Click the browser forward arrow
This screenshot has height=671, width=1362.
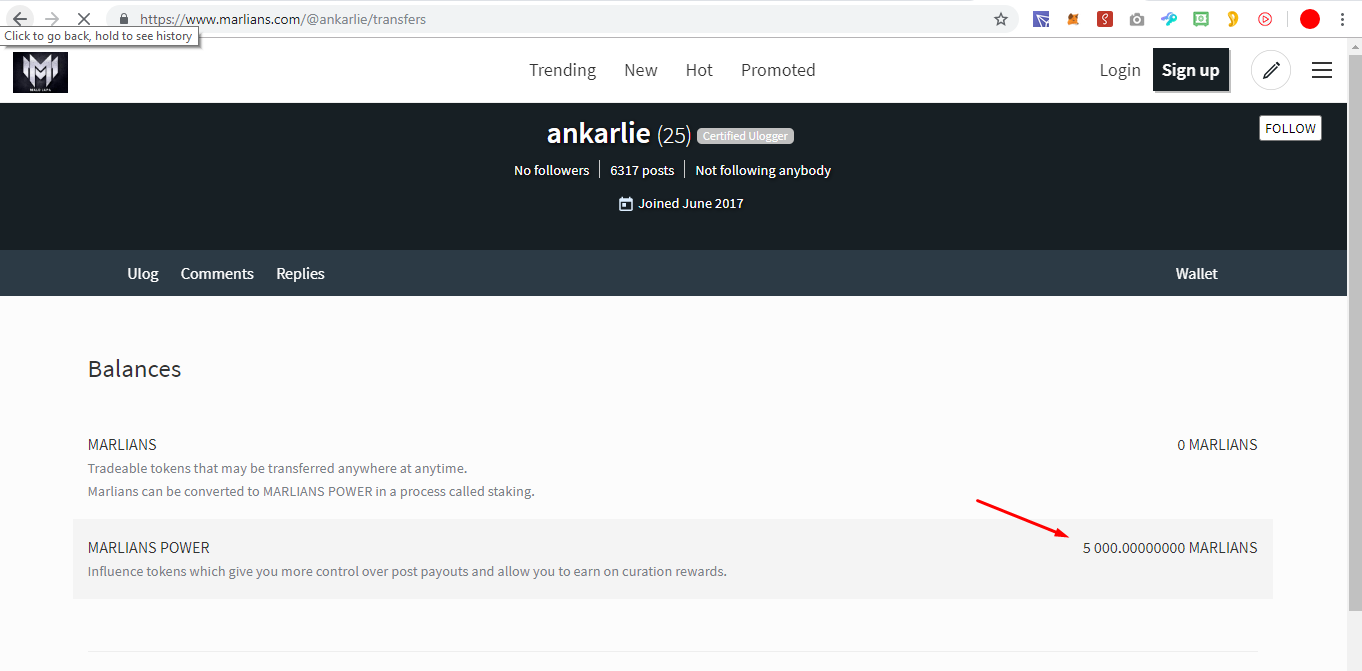(x=52, y=19)
